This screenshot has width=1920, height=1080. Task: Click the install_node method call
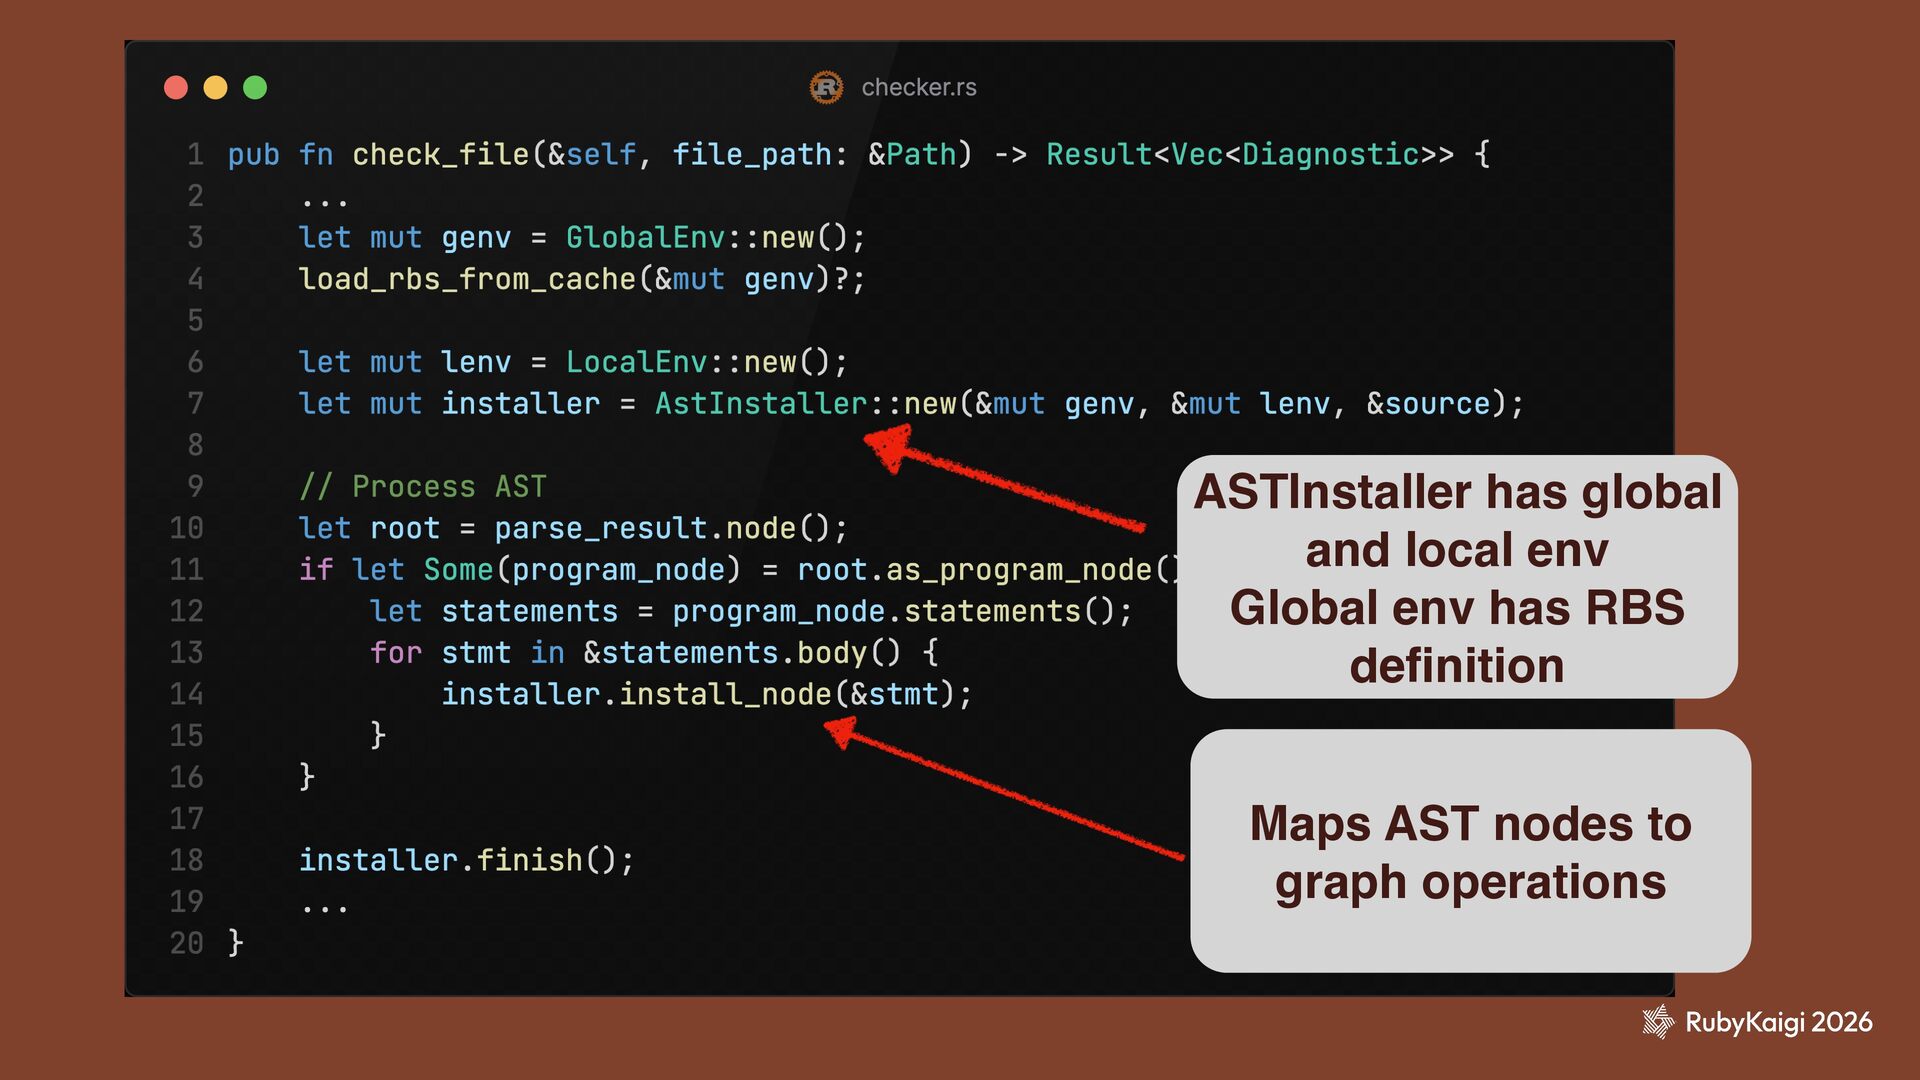click(x=725, y=694)
